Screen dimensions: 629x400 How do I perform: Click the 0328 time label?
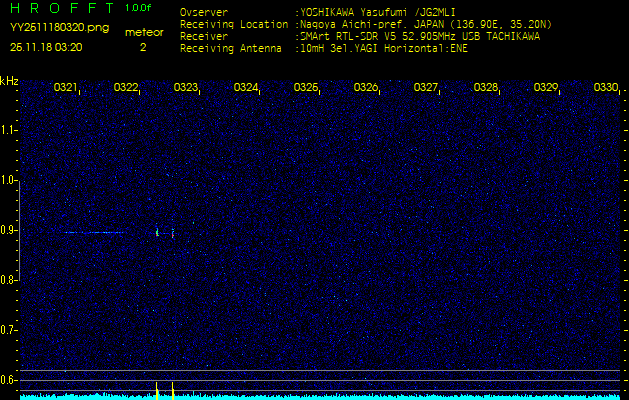(486, 88)
